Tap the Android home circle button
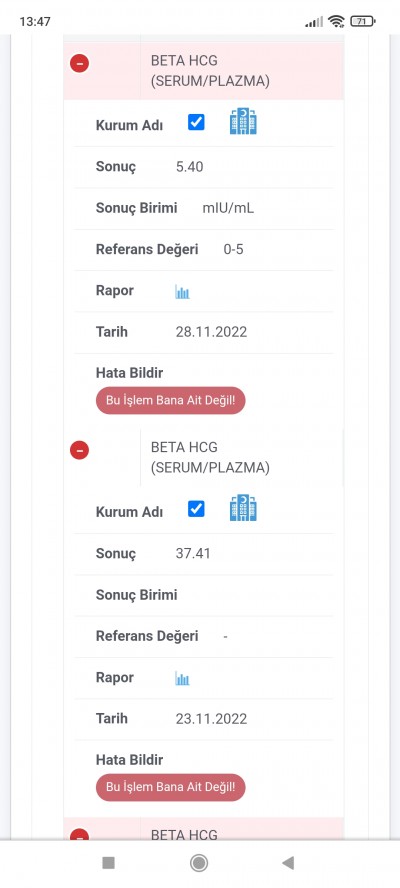The image size is (400, 888). (x=199, y=863)
